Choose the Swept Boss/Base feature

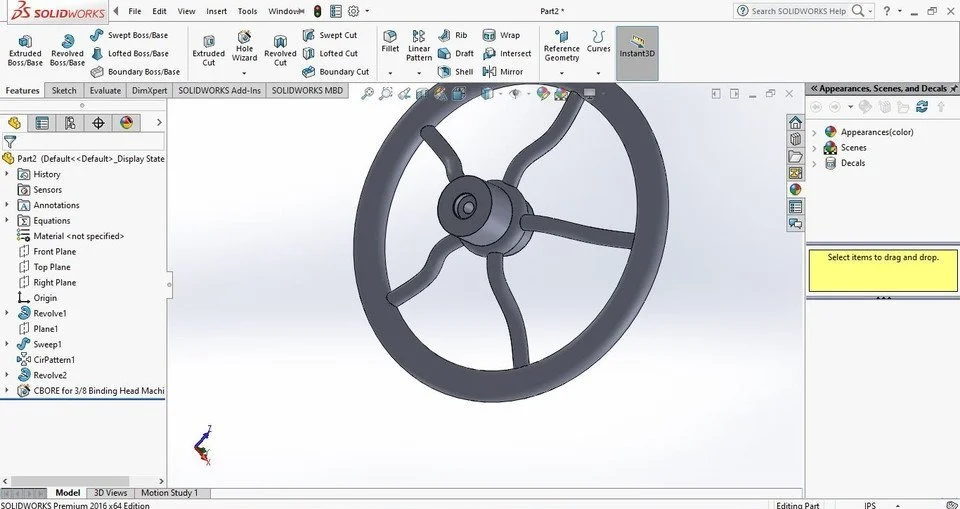pos(129,35)
